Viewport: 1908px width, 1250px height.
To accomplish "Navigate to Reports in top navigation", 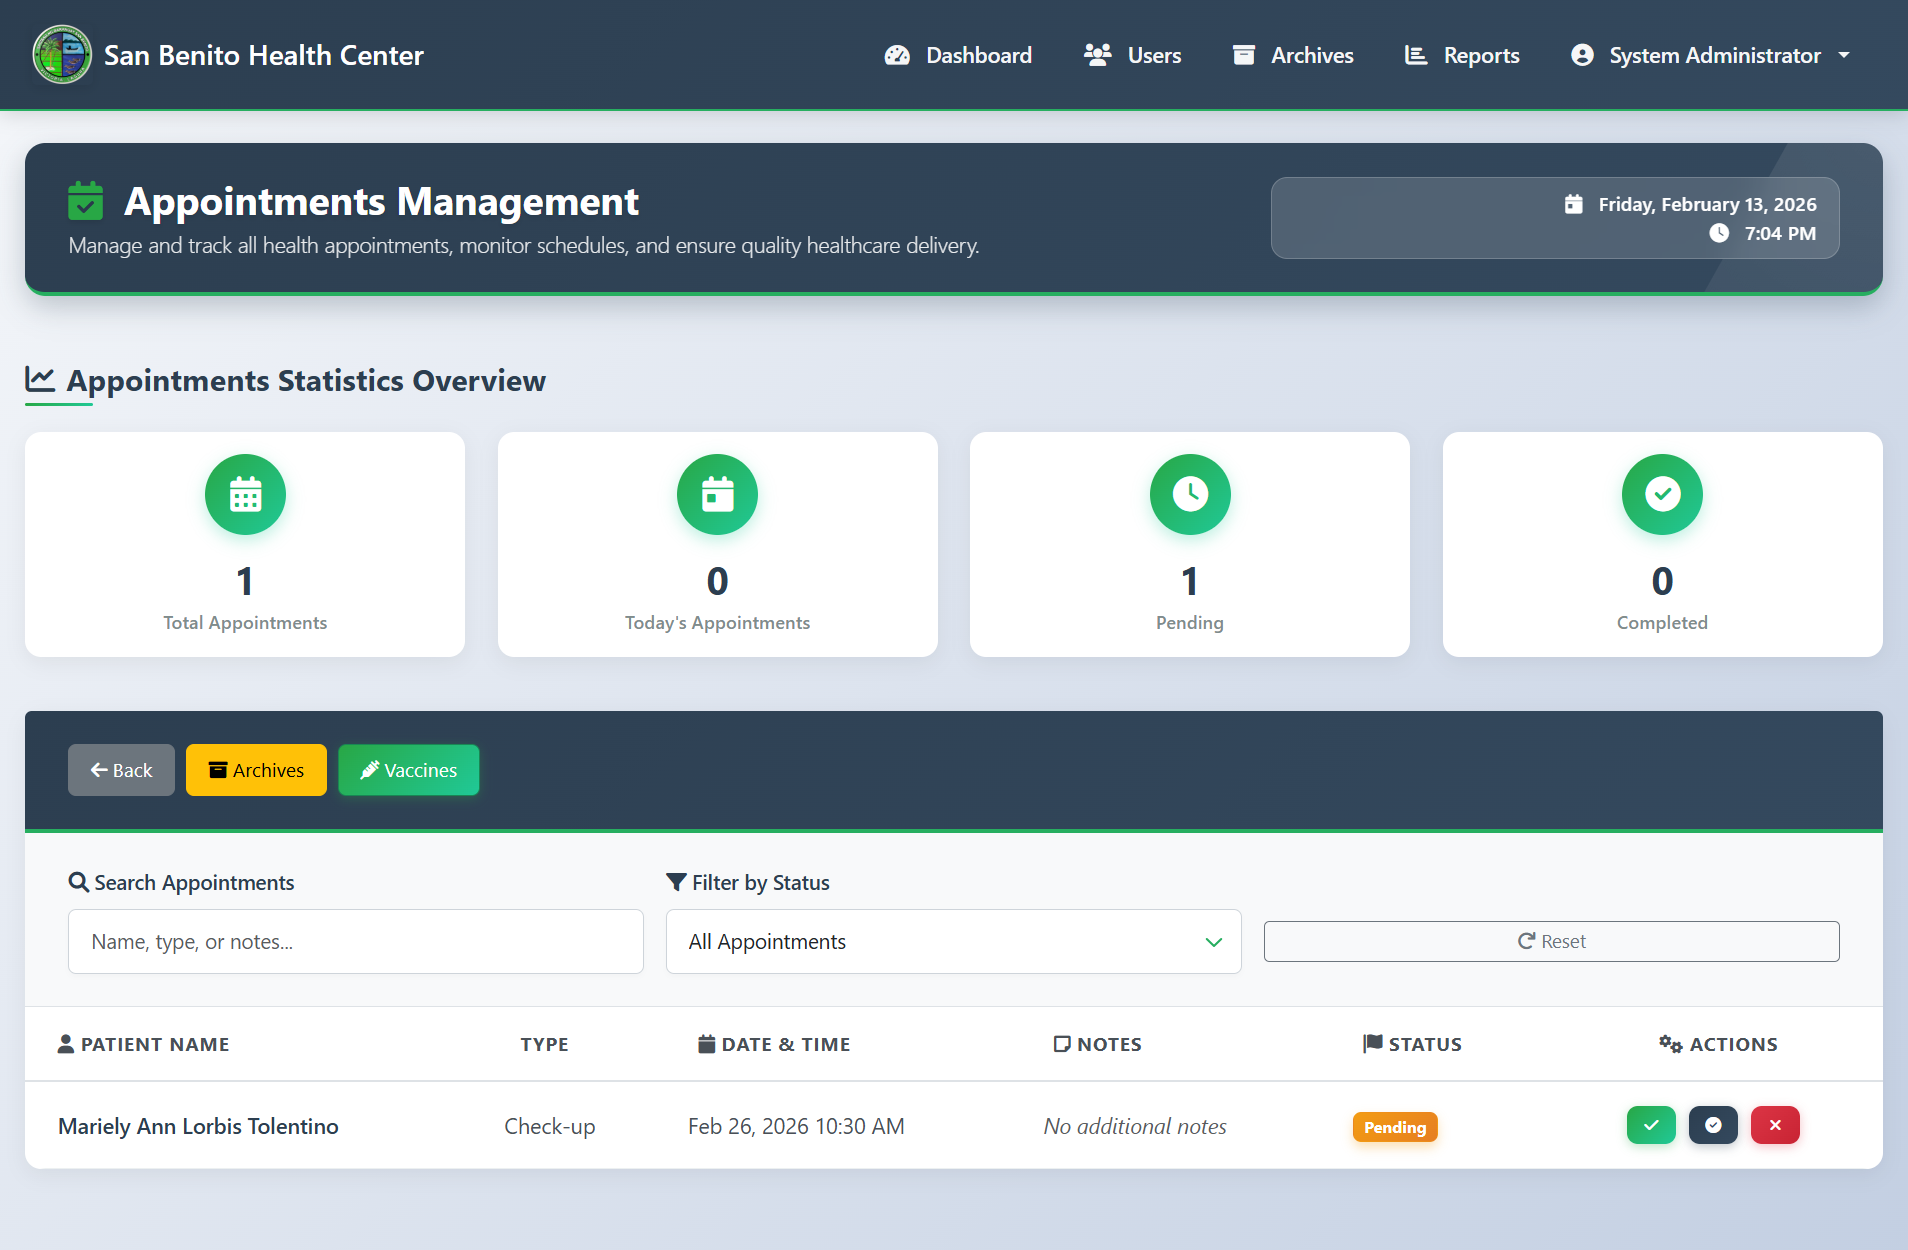I will 1461,55.
